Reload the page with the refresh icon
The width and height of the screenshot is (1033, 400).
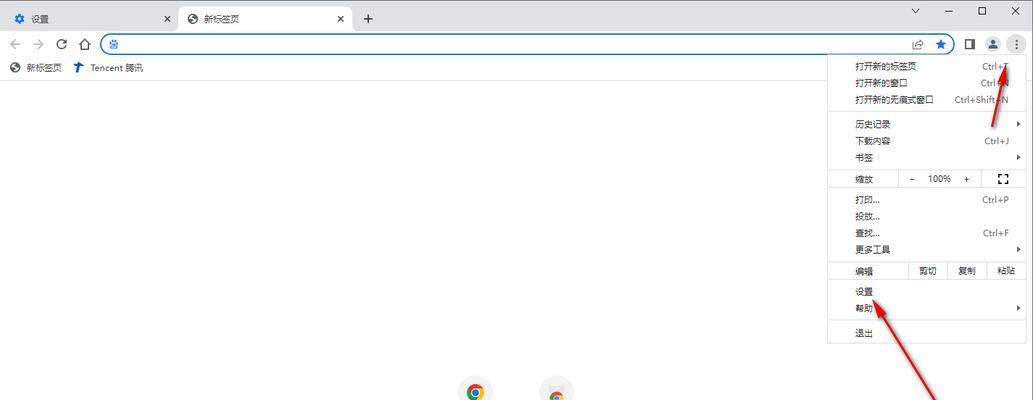pos(61,44)
